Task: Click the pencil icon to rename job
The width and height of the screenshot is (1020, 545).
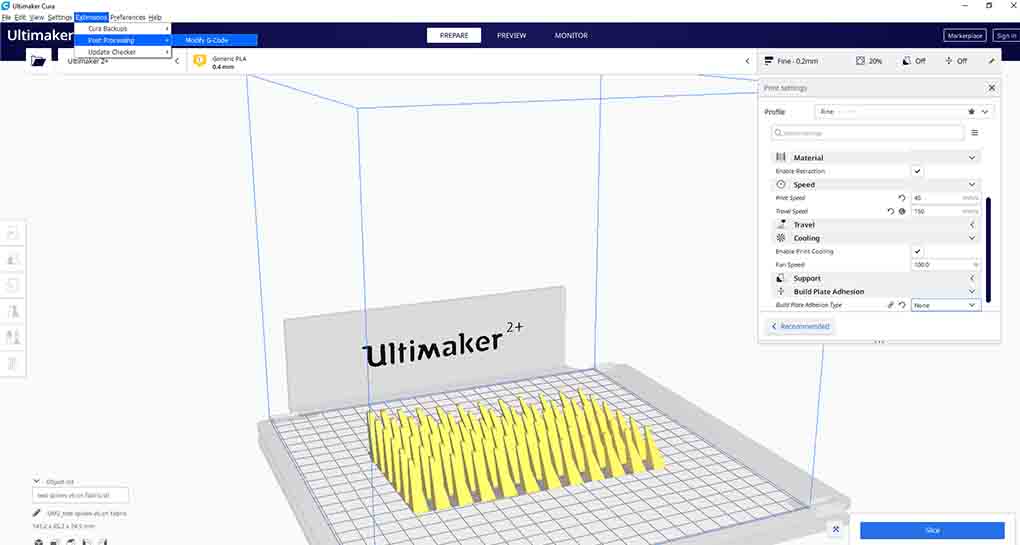Action: 37,513
